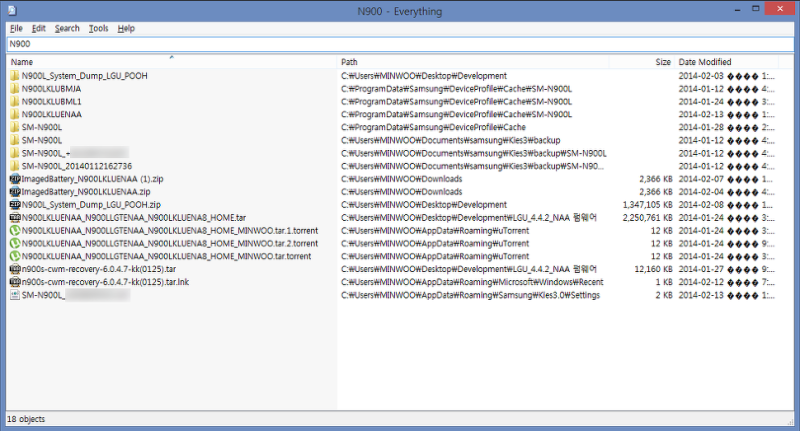
Task: Click the 2,250,761 KB size value
Action: [647, 218]
